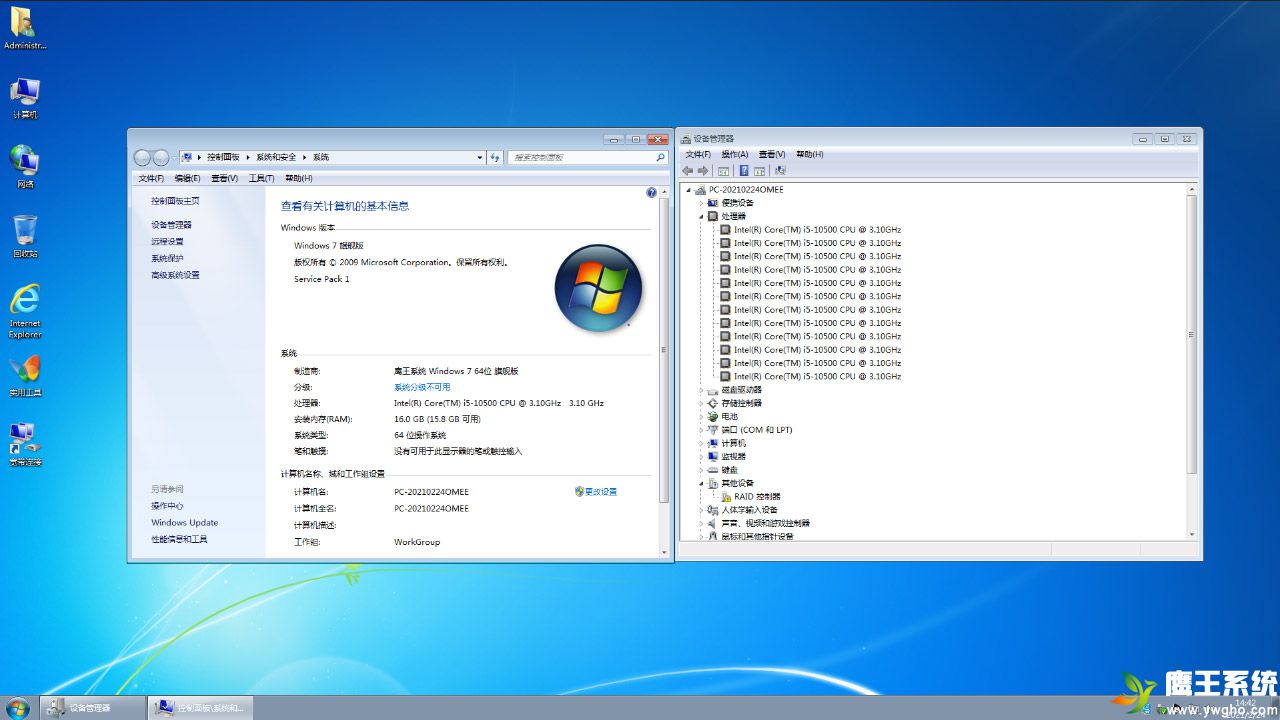Click the Windows Start orb

point(17,708)
